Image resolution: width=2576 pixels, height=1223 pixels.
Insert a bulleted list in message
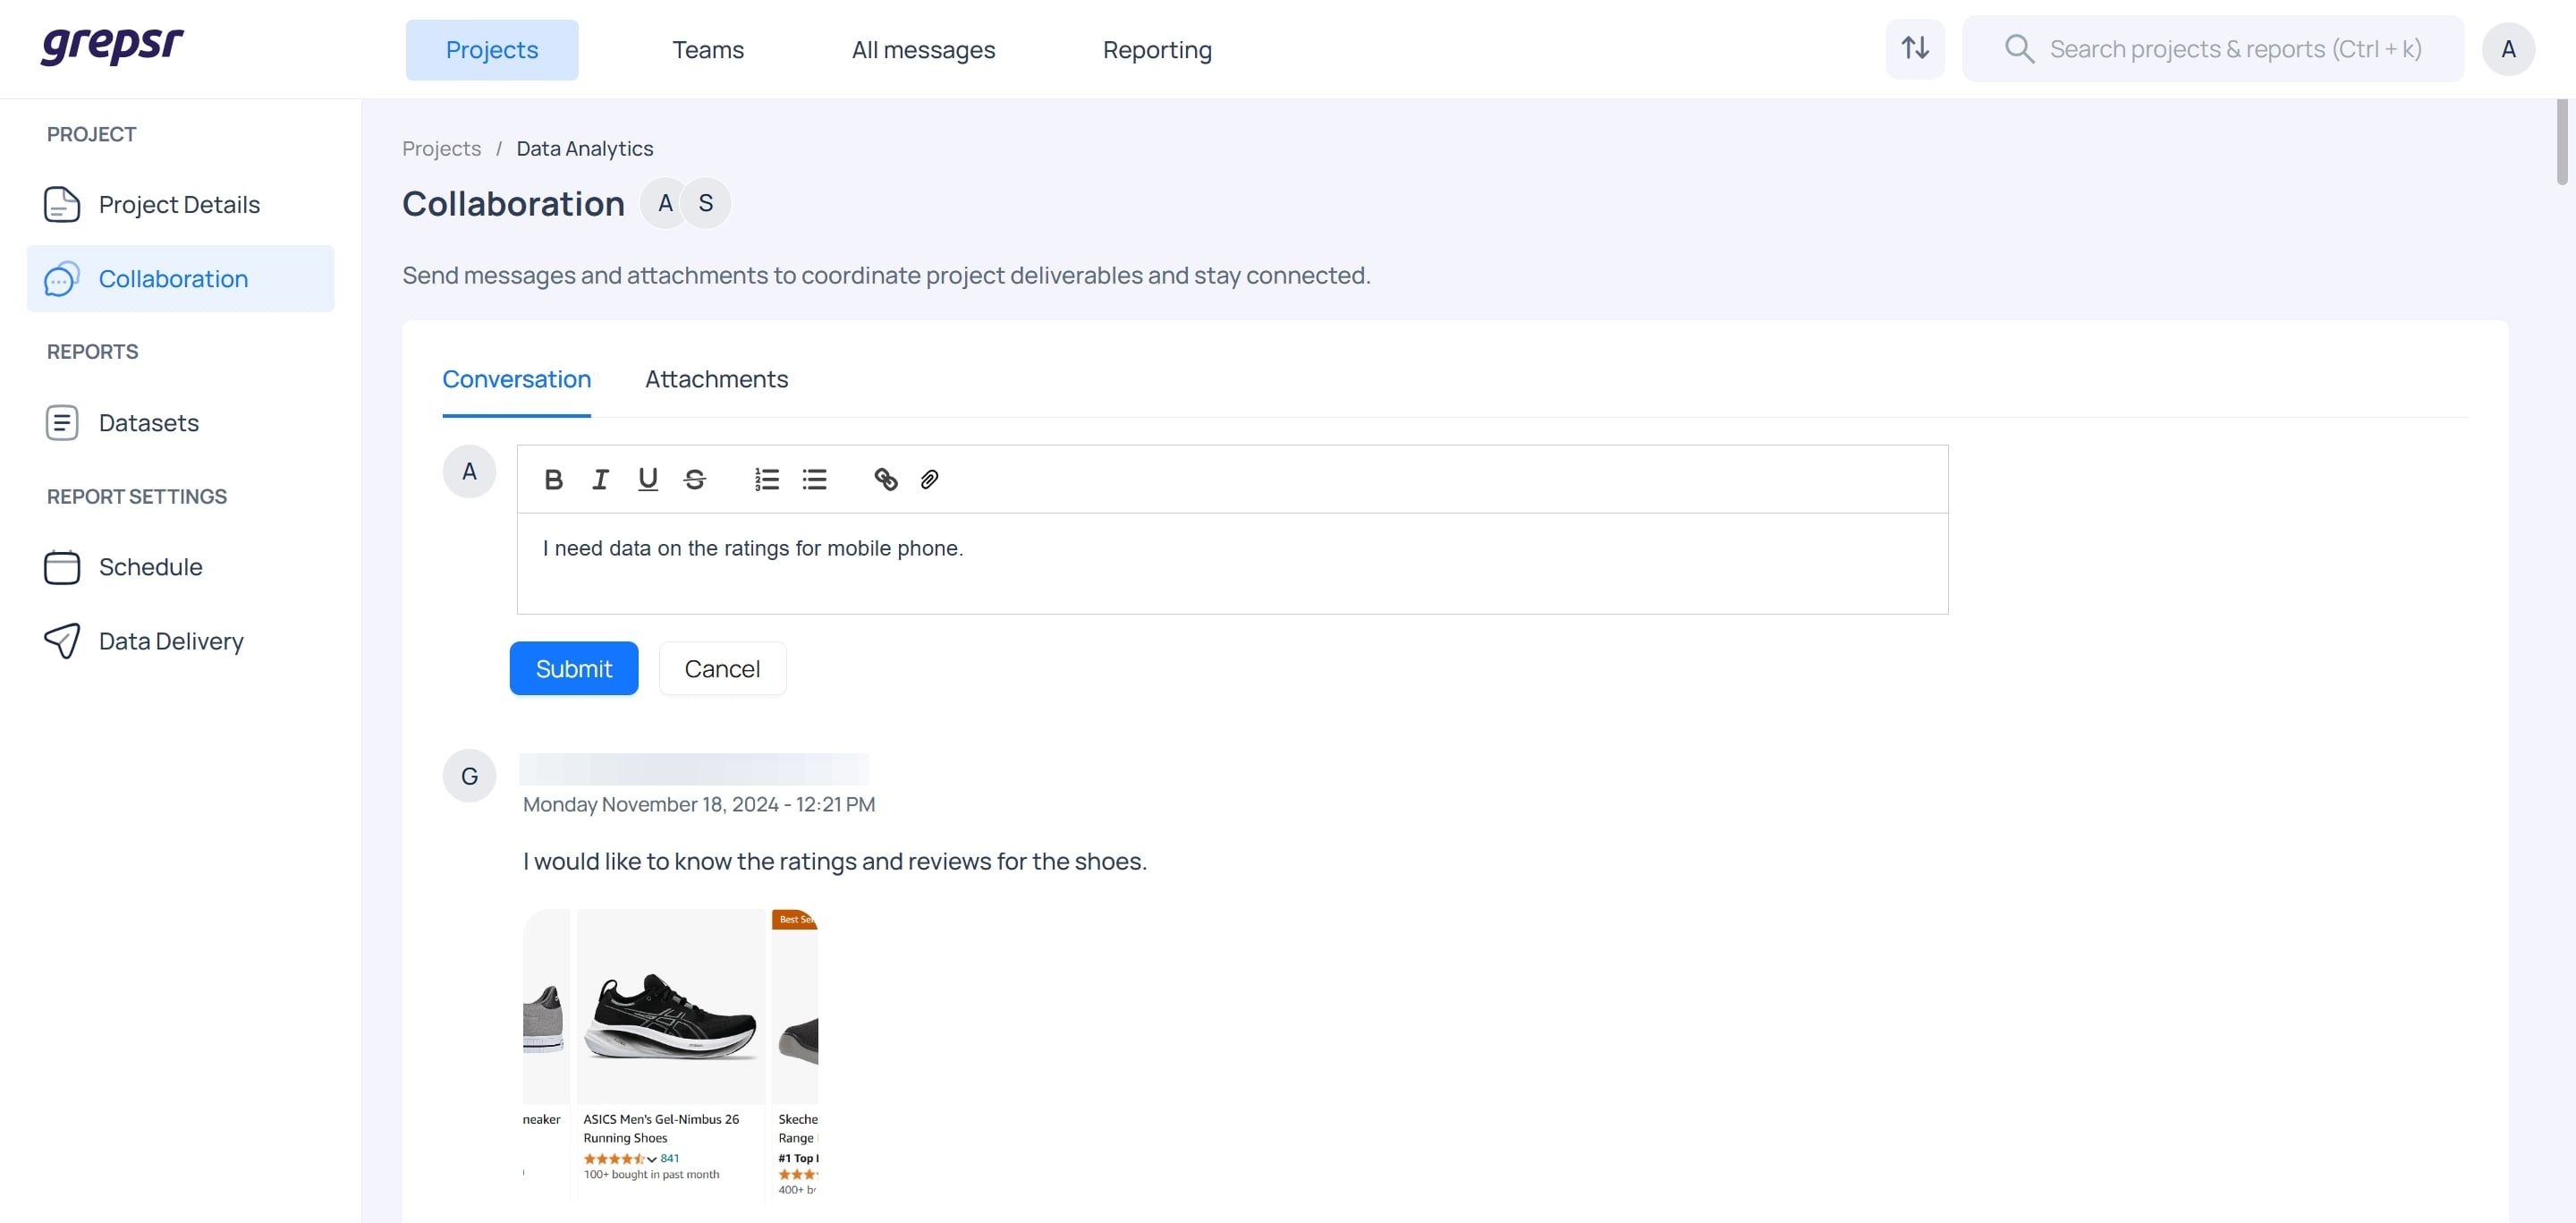(x=815, y=480)
